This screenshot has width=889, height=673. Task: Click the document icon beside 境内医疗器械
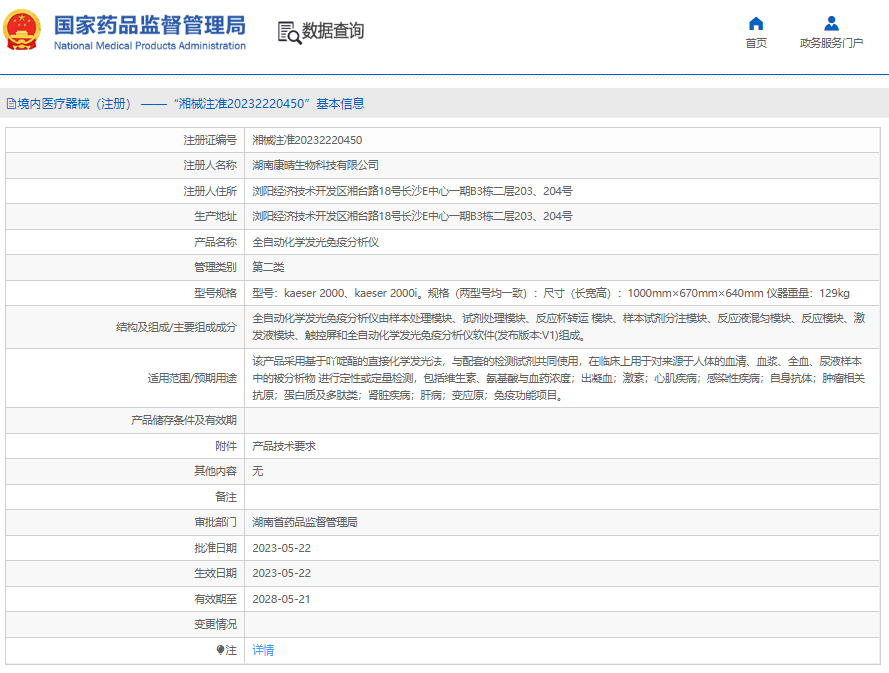pos(11,104)
